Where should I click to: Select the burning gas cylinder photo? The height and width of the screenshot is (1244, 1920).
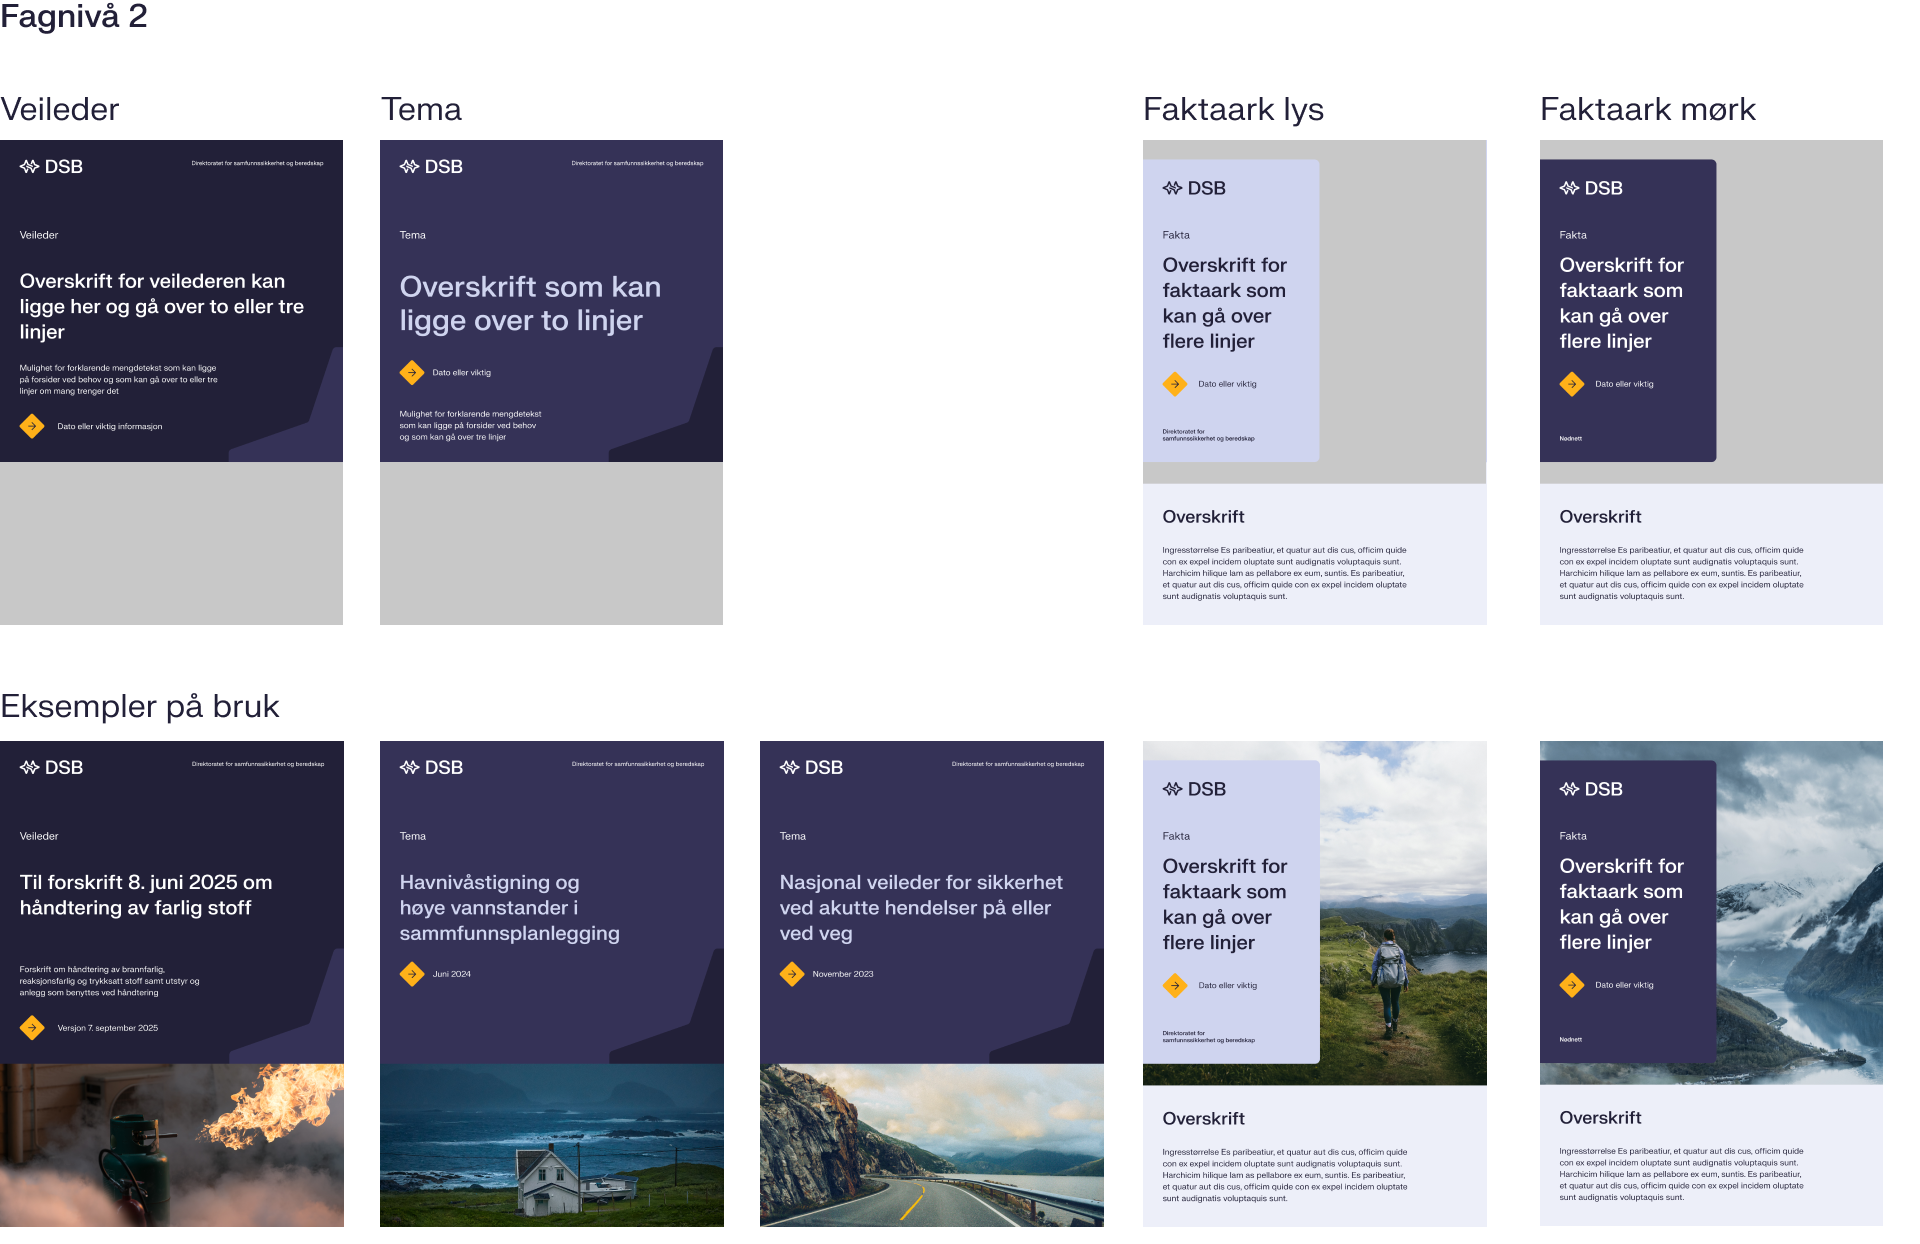172,1145
